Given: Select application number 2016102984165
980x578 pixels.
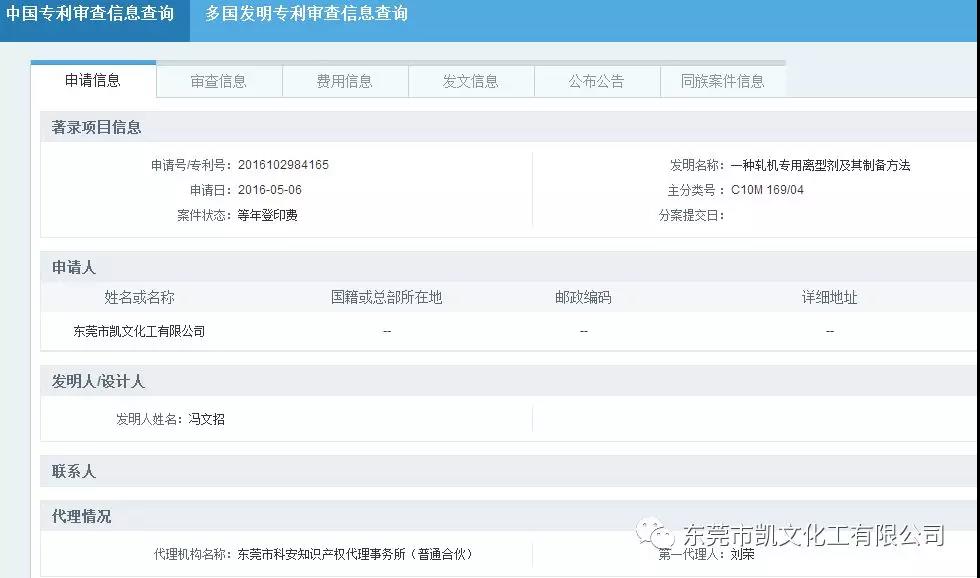Looking at the screenshot, I should point(283,165).
